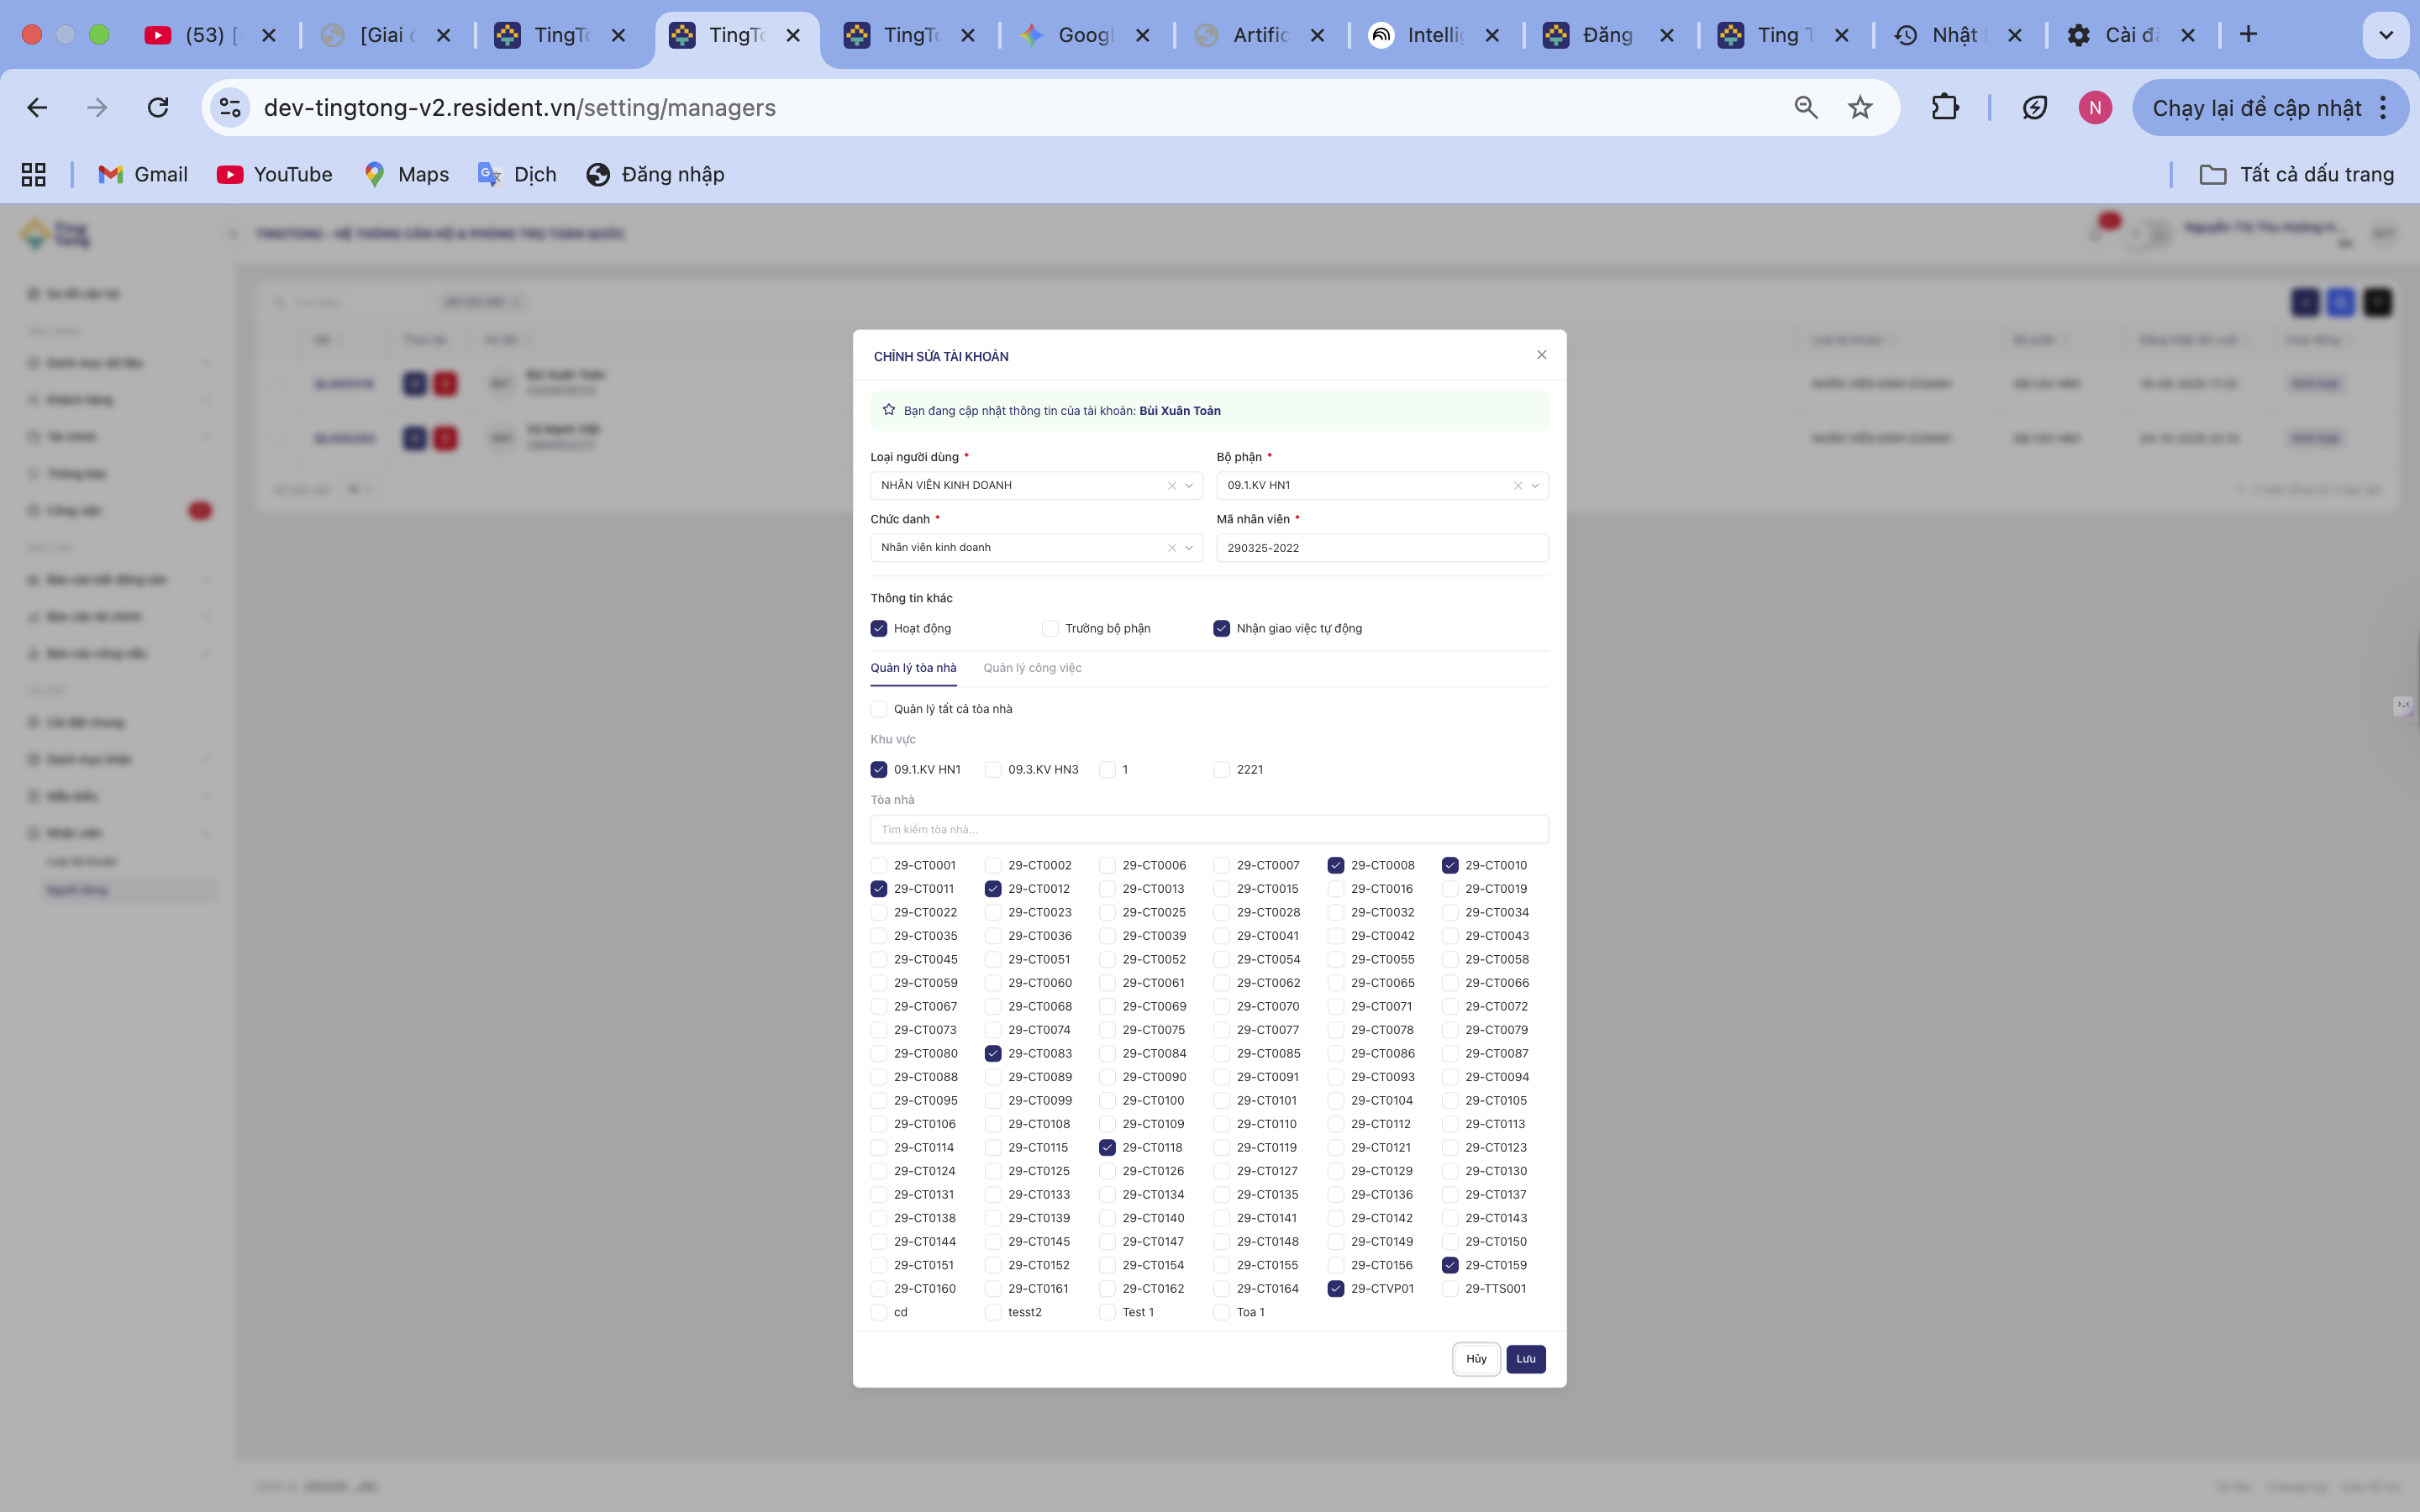Image resolution: width=2420 pixels, height=1512 pixels.
Task: Open the browser extensions puzzle icon
Action: click(1944, 107)
